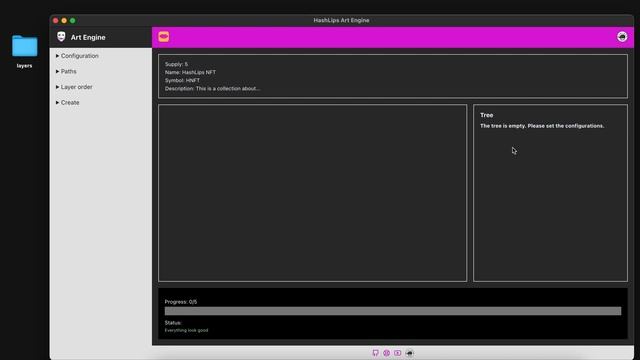Screen dimensions: 640x360
Task: Open the YouTube icon in footer
Action: 398,353
